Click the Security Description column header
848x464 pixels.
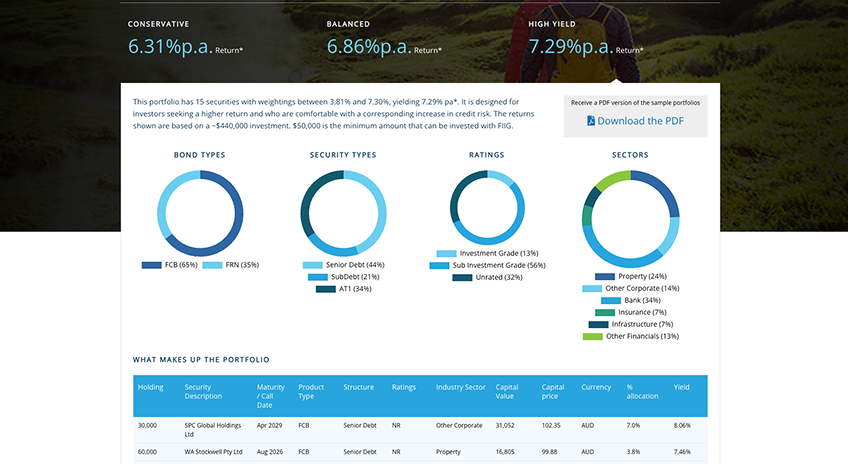[x=203, y=392]
